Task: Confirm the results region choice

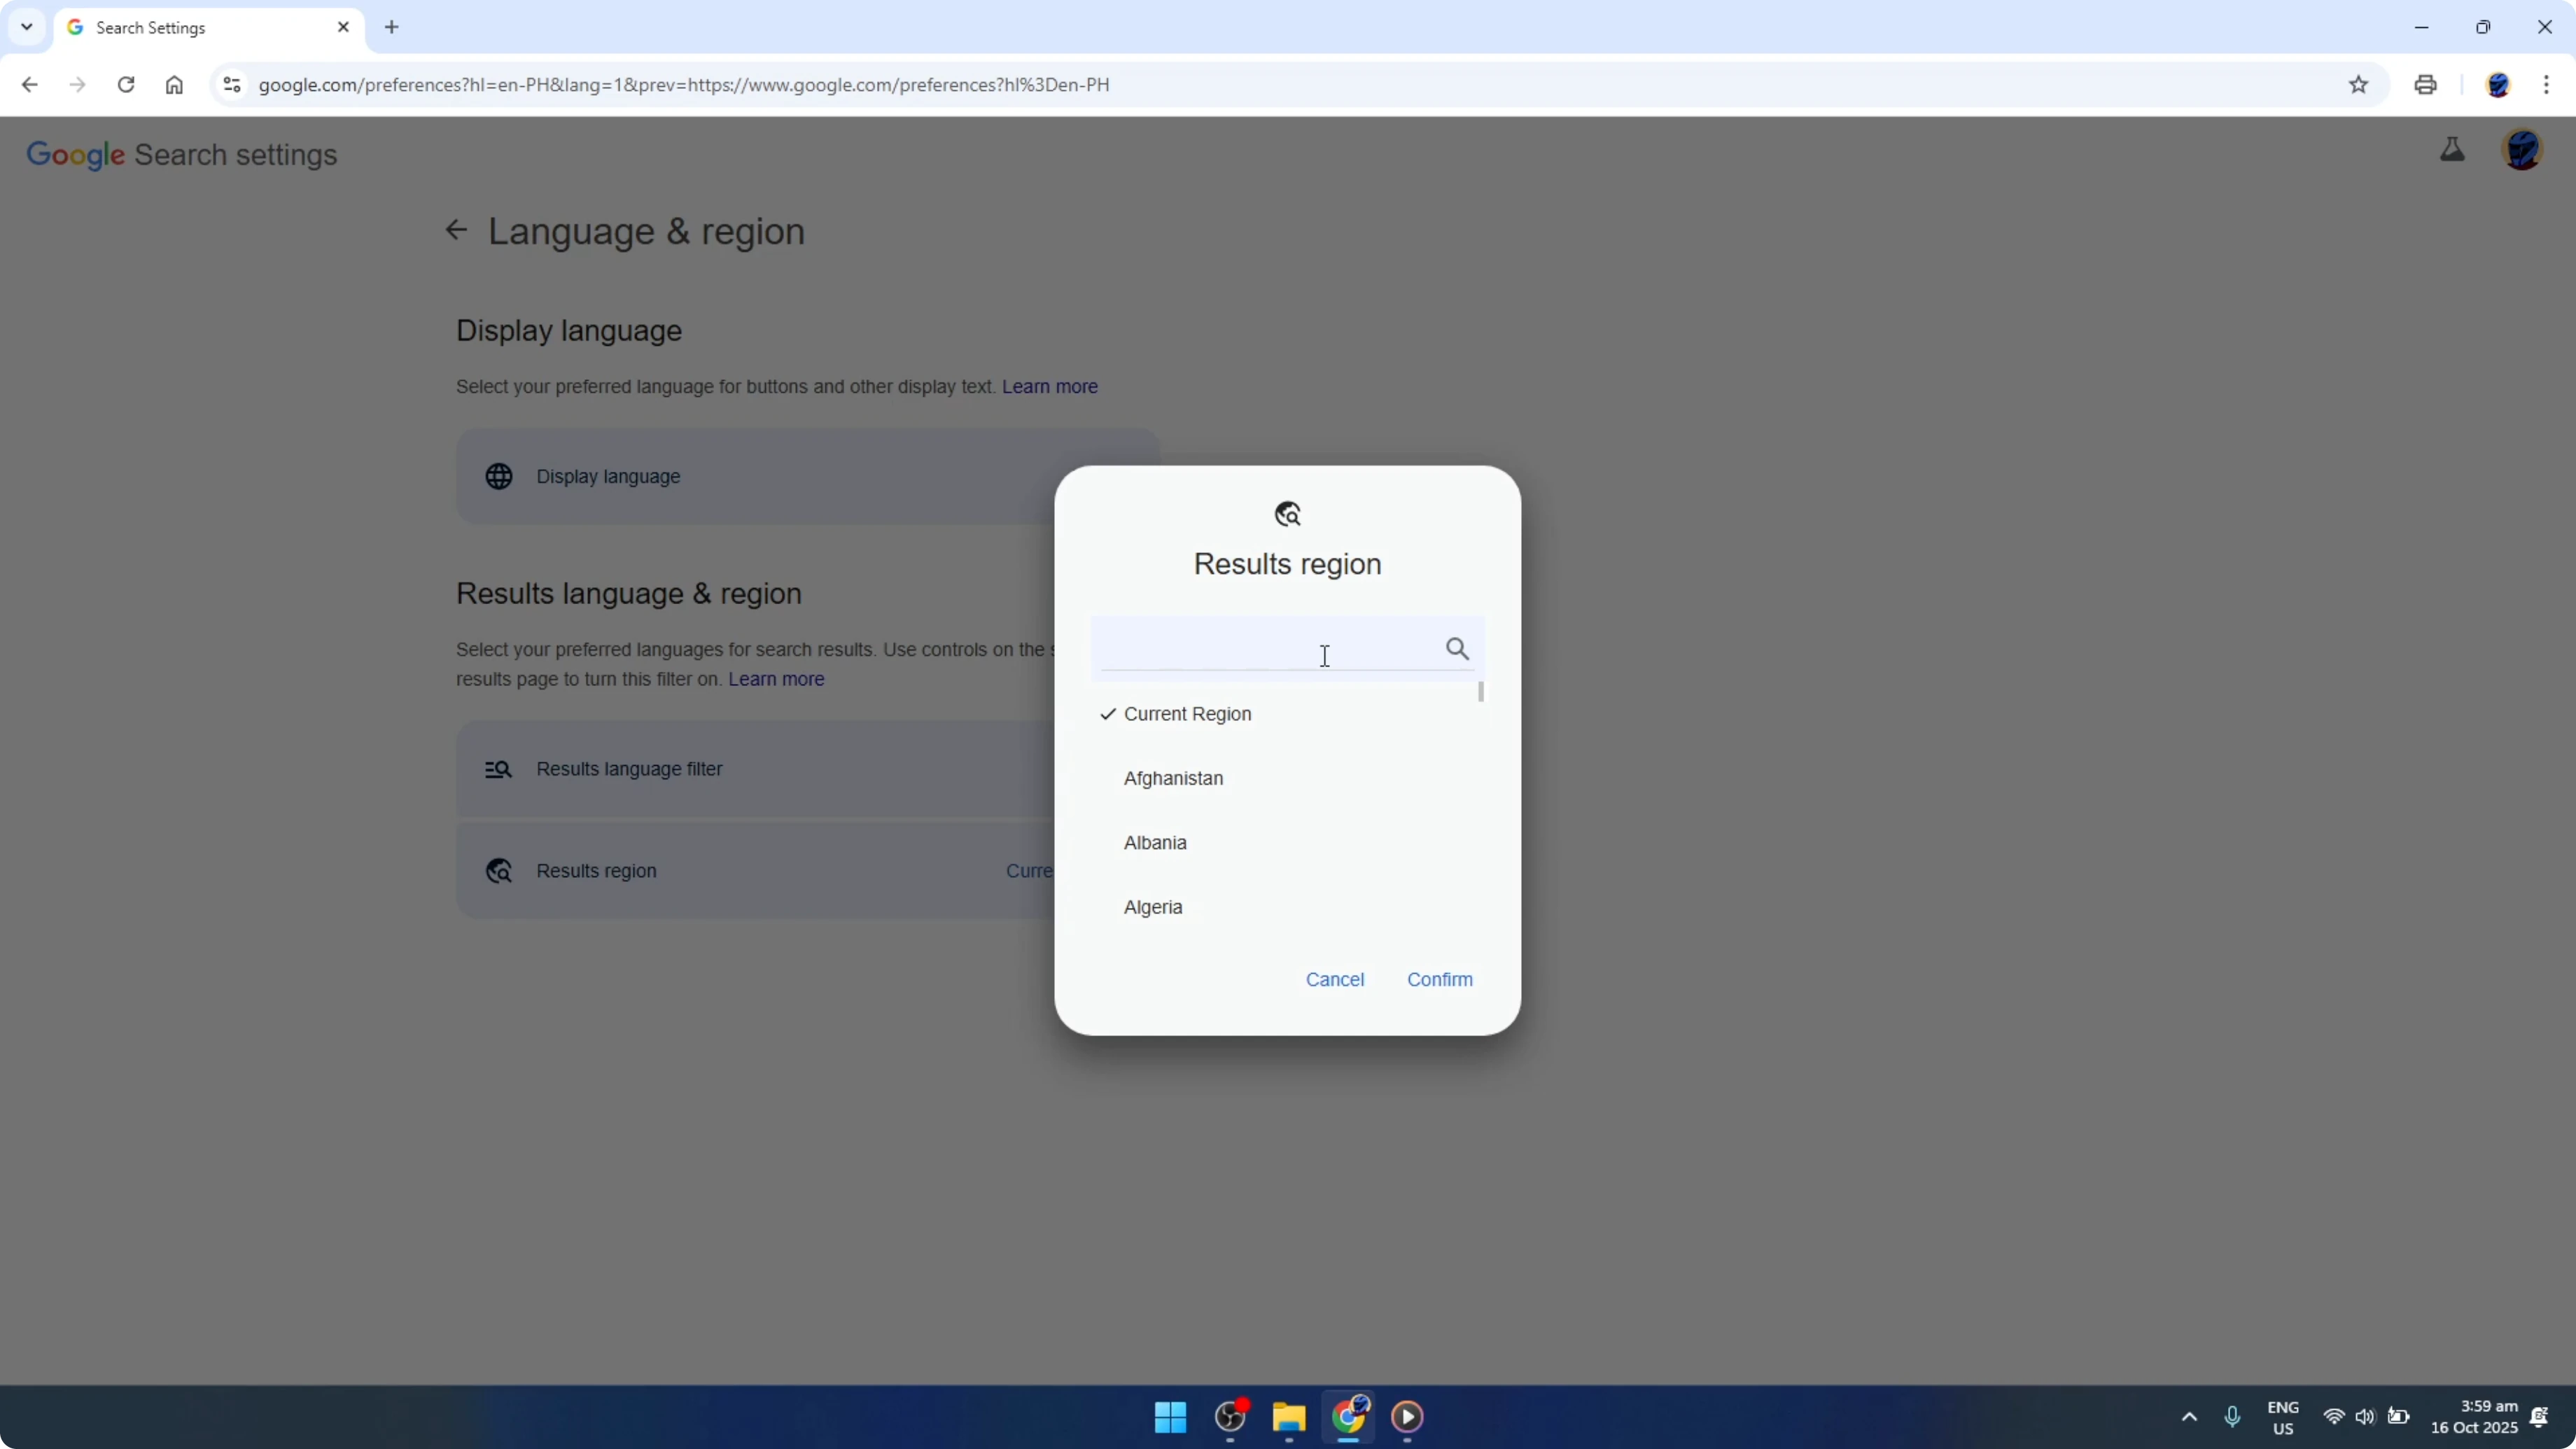Action: (1439, 979)
